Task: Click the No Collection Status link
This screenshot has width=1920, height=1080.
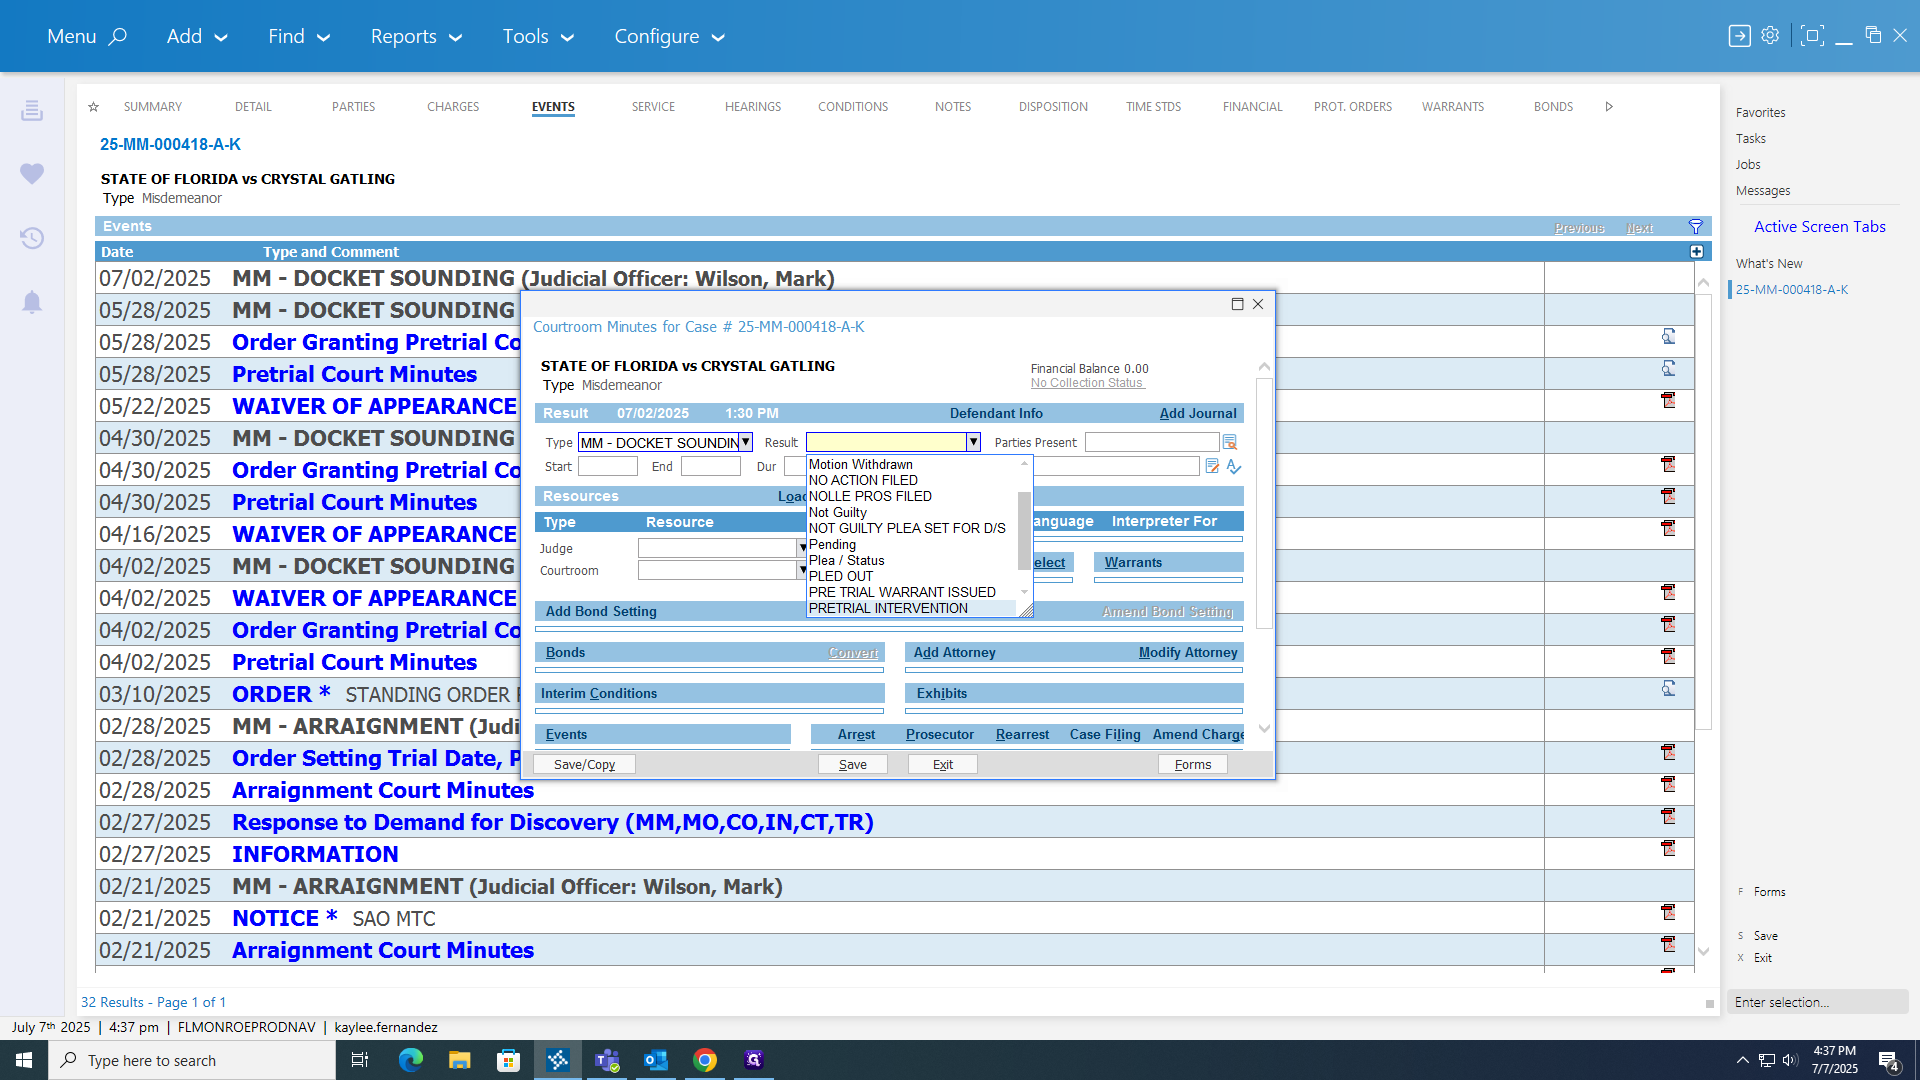Action: [x=1087, y=383]
